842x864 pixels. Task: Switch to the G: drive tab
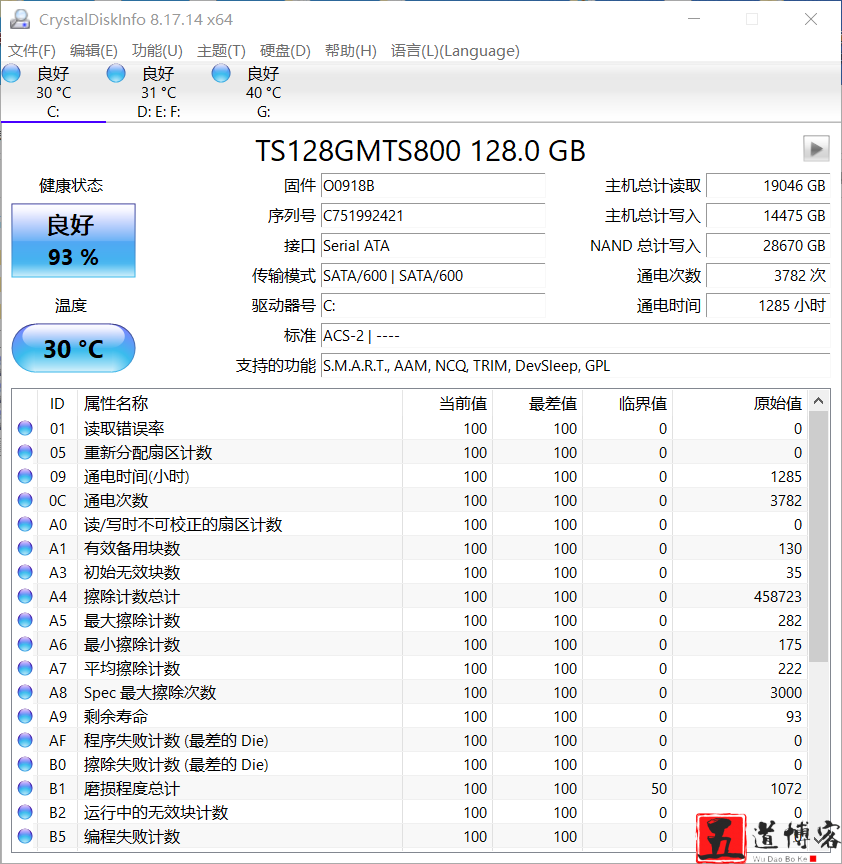(263, 92)
